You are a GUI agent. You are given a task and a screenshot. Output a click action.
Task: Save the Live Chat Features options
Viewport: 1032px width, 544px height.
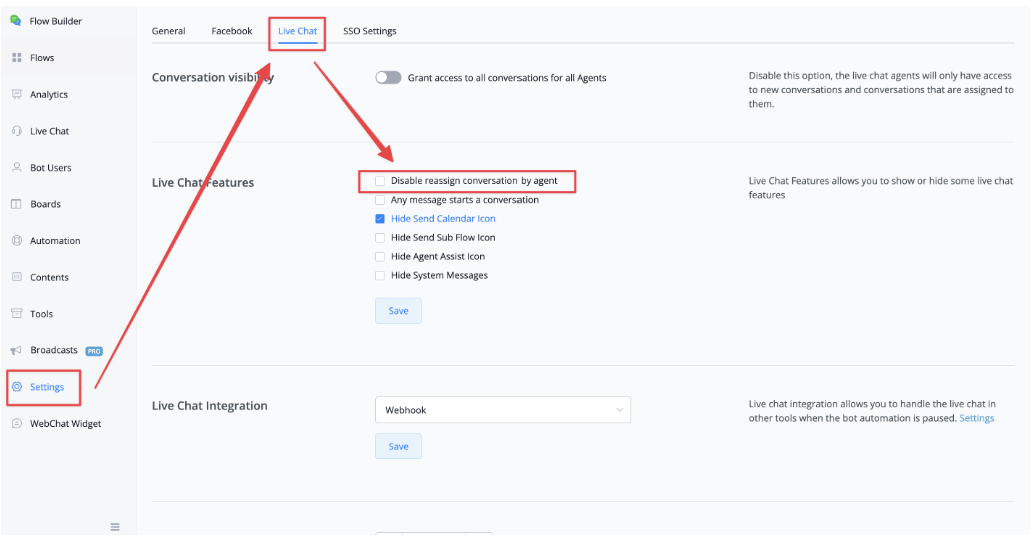click(398, 310)
